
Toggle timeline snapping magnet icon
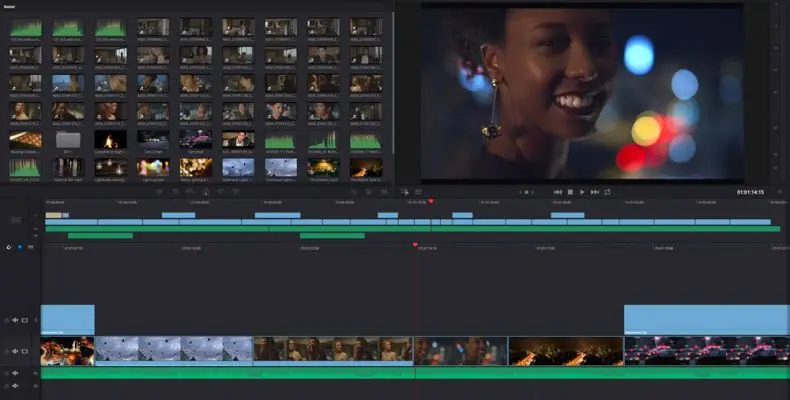9,247
